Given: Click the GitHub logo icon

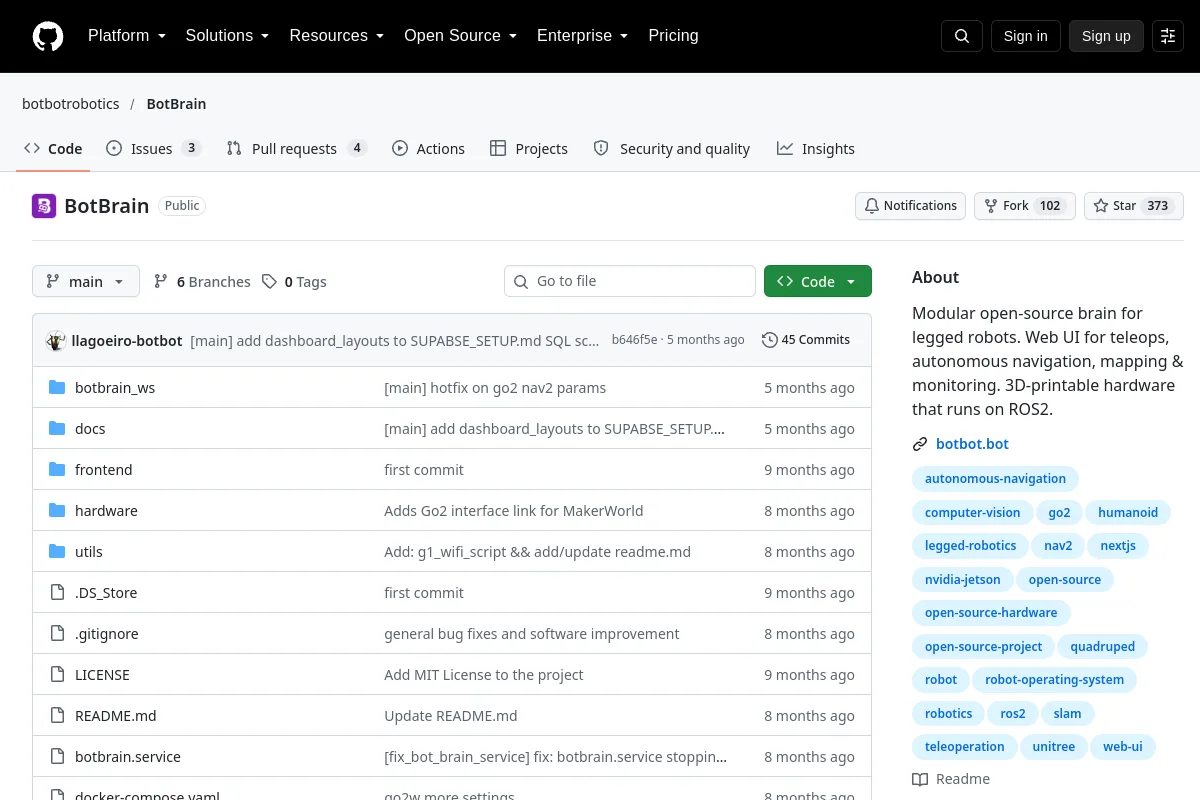Looking at the screenshot, I should (x=48, y=36).
